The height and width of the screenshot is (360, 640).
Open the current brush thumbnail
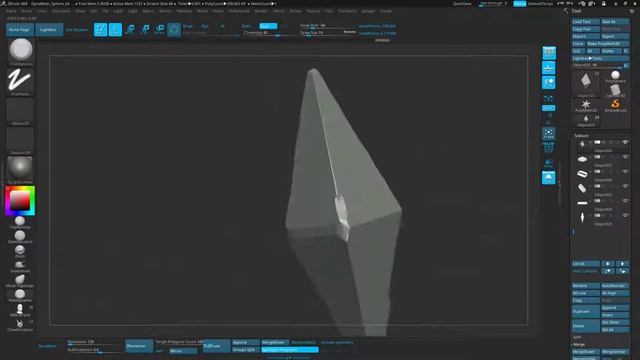coord(20,51)
